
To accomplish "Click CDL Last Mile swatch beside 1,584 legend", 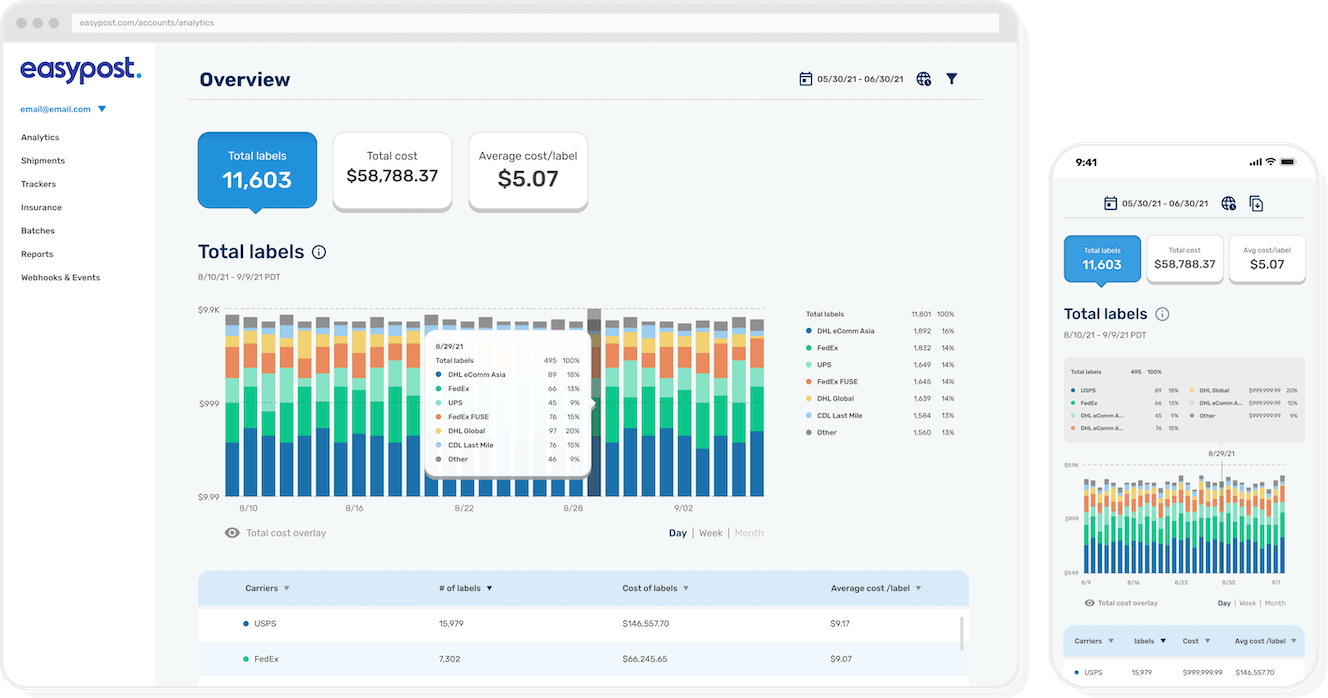I will click(x=808, y=416).
